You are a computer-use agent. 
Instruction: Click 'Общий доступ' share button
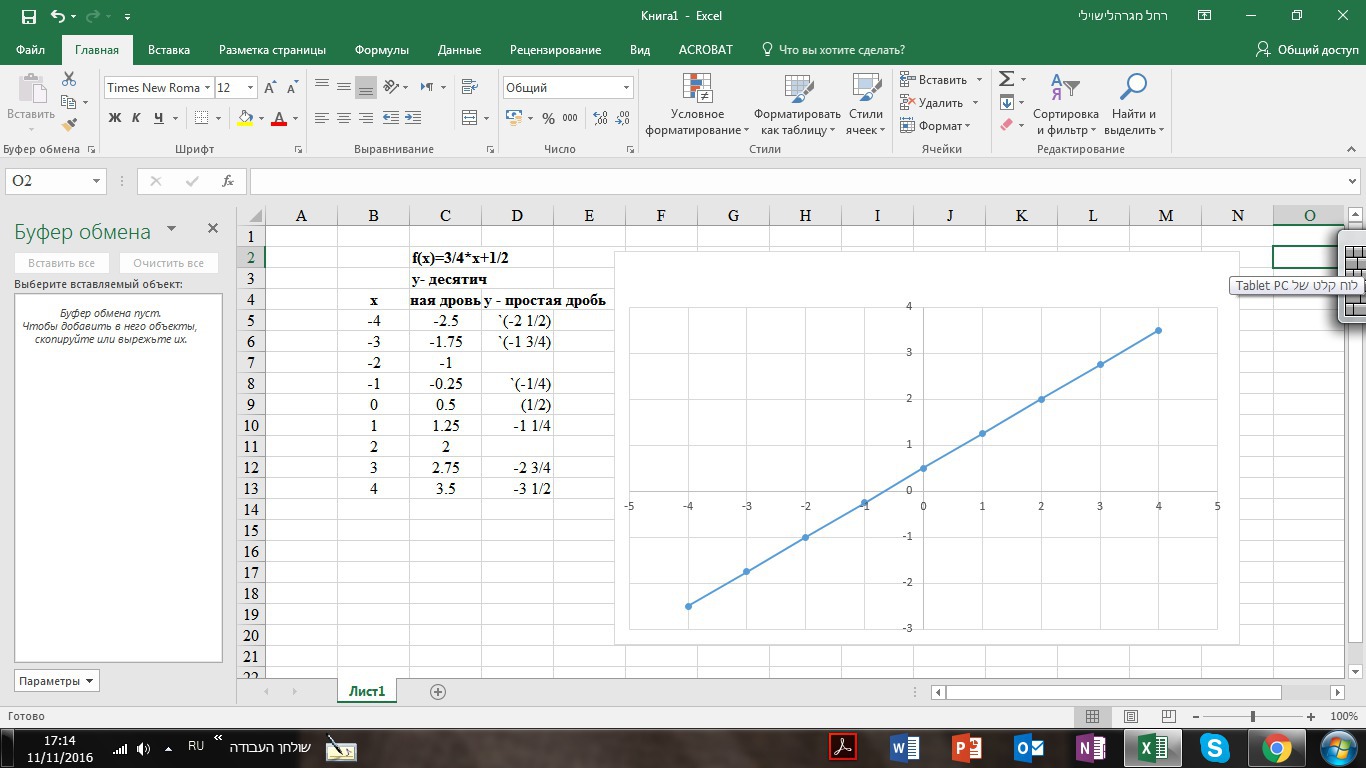coord(1307,50)
